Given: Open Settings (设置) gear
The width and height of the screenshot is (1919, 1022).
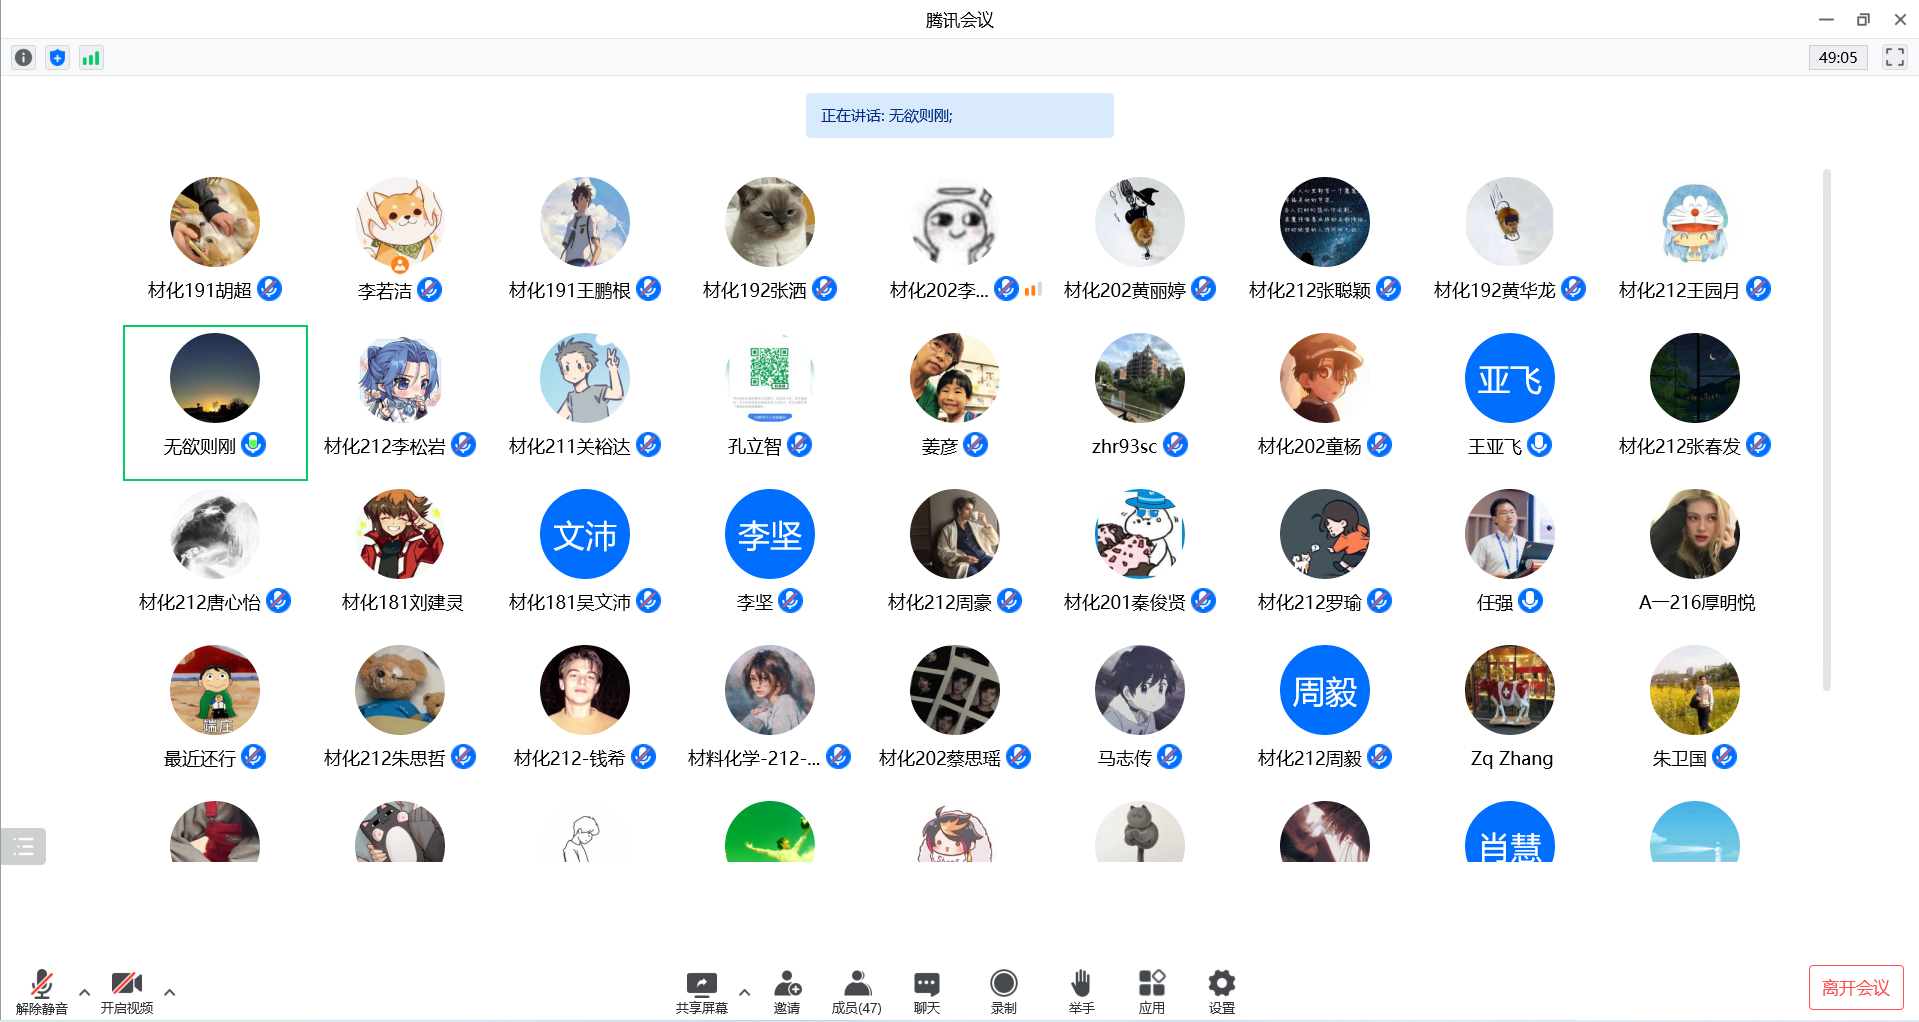Looking at the screenshot, I should pos(1221,991).
